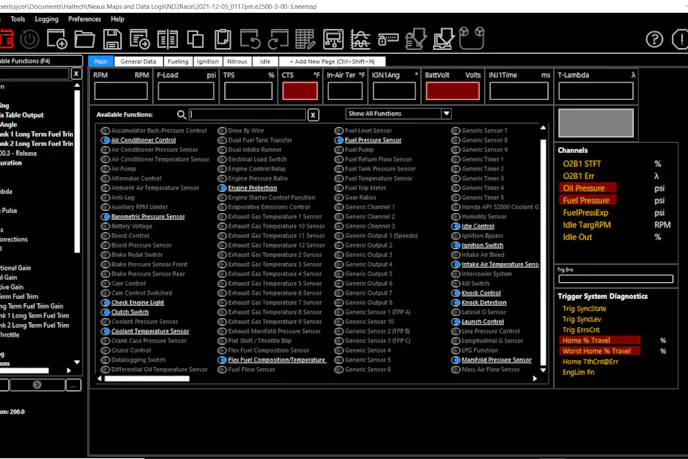Click the info icon at top right
The height and width of the screenshot is (459, 688).
[x=681, y=40]
